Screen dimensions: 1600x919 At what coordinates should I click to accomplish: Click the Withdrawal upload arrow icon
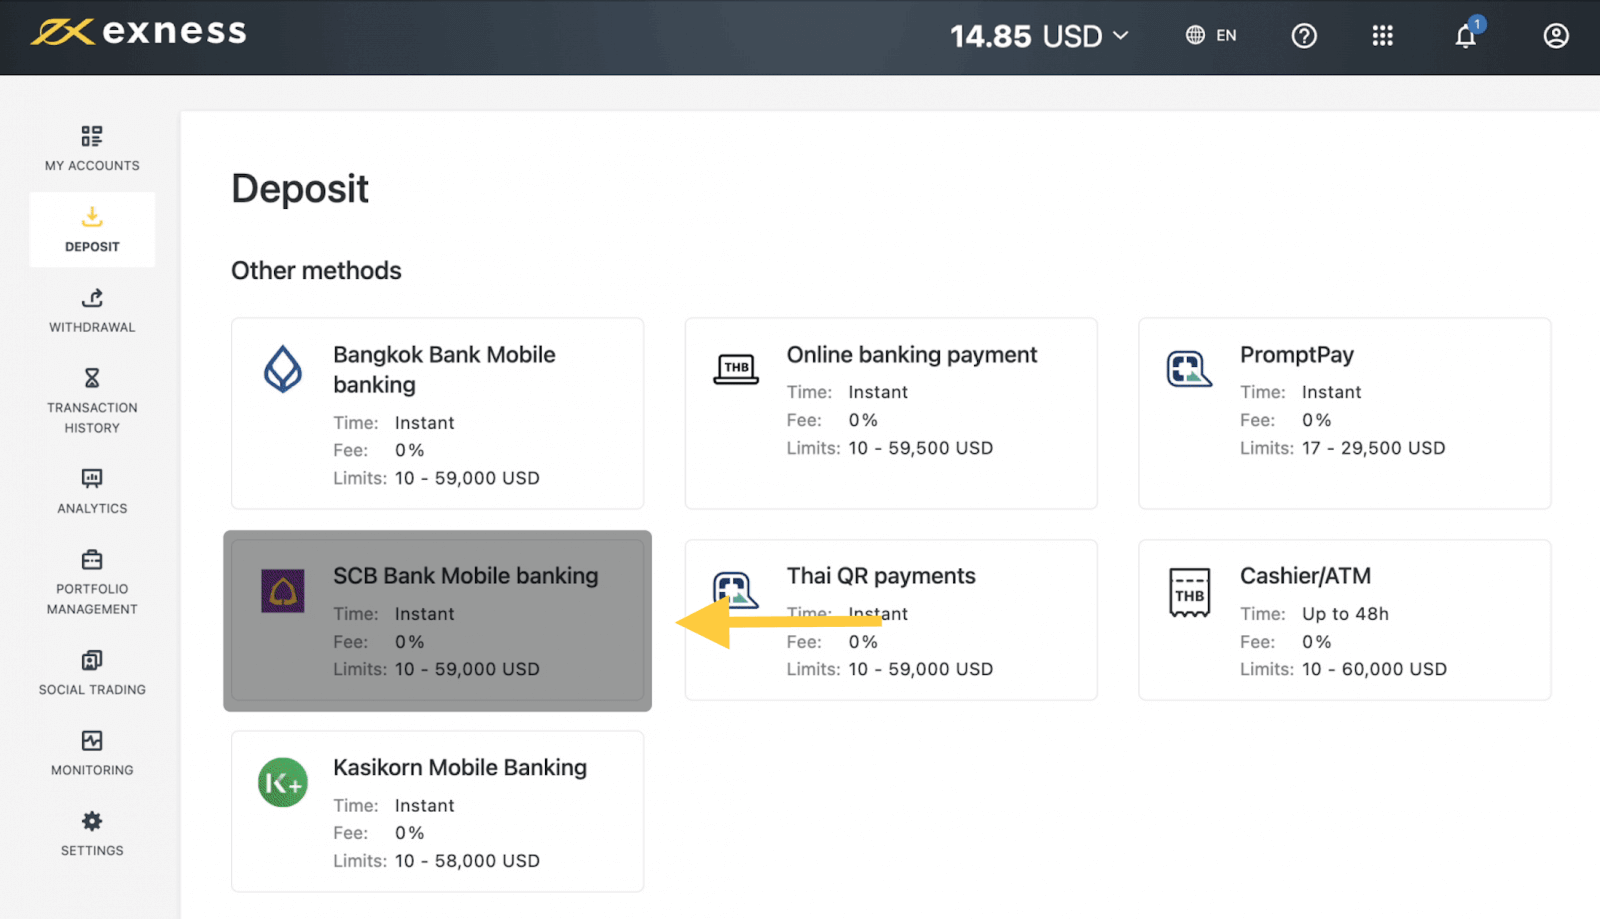pyautogui.click(x=92, y=298)
